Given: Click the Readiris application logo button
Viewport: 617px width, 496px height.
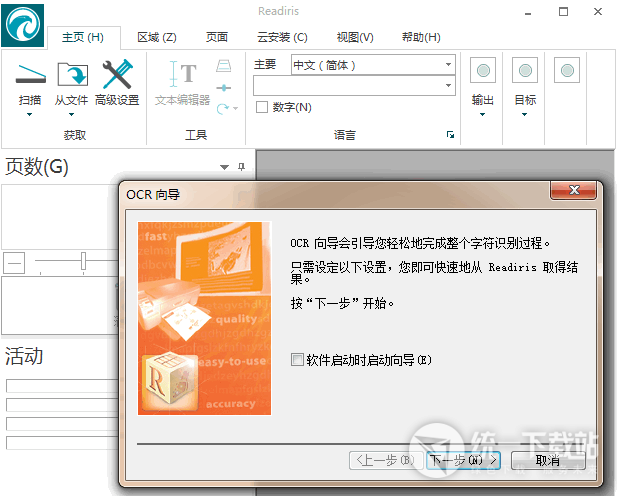Looking at the screenshot, I should (x=22, y=24).
